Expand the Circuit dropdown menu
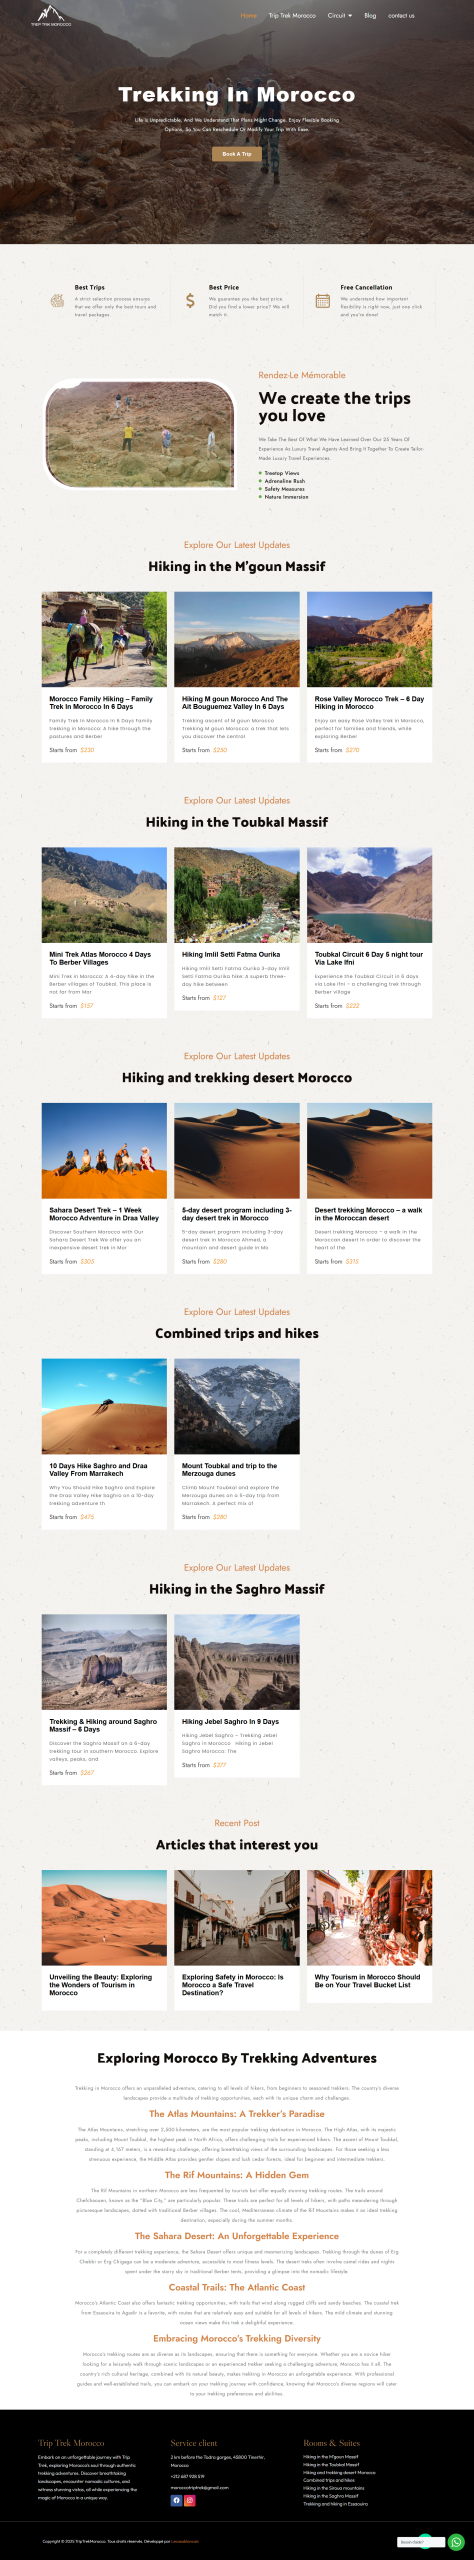This screenshot has width=474, height=2560. point(340,16)
